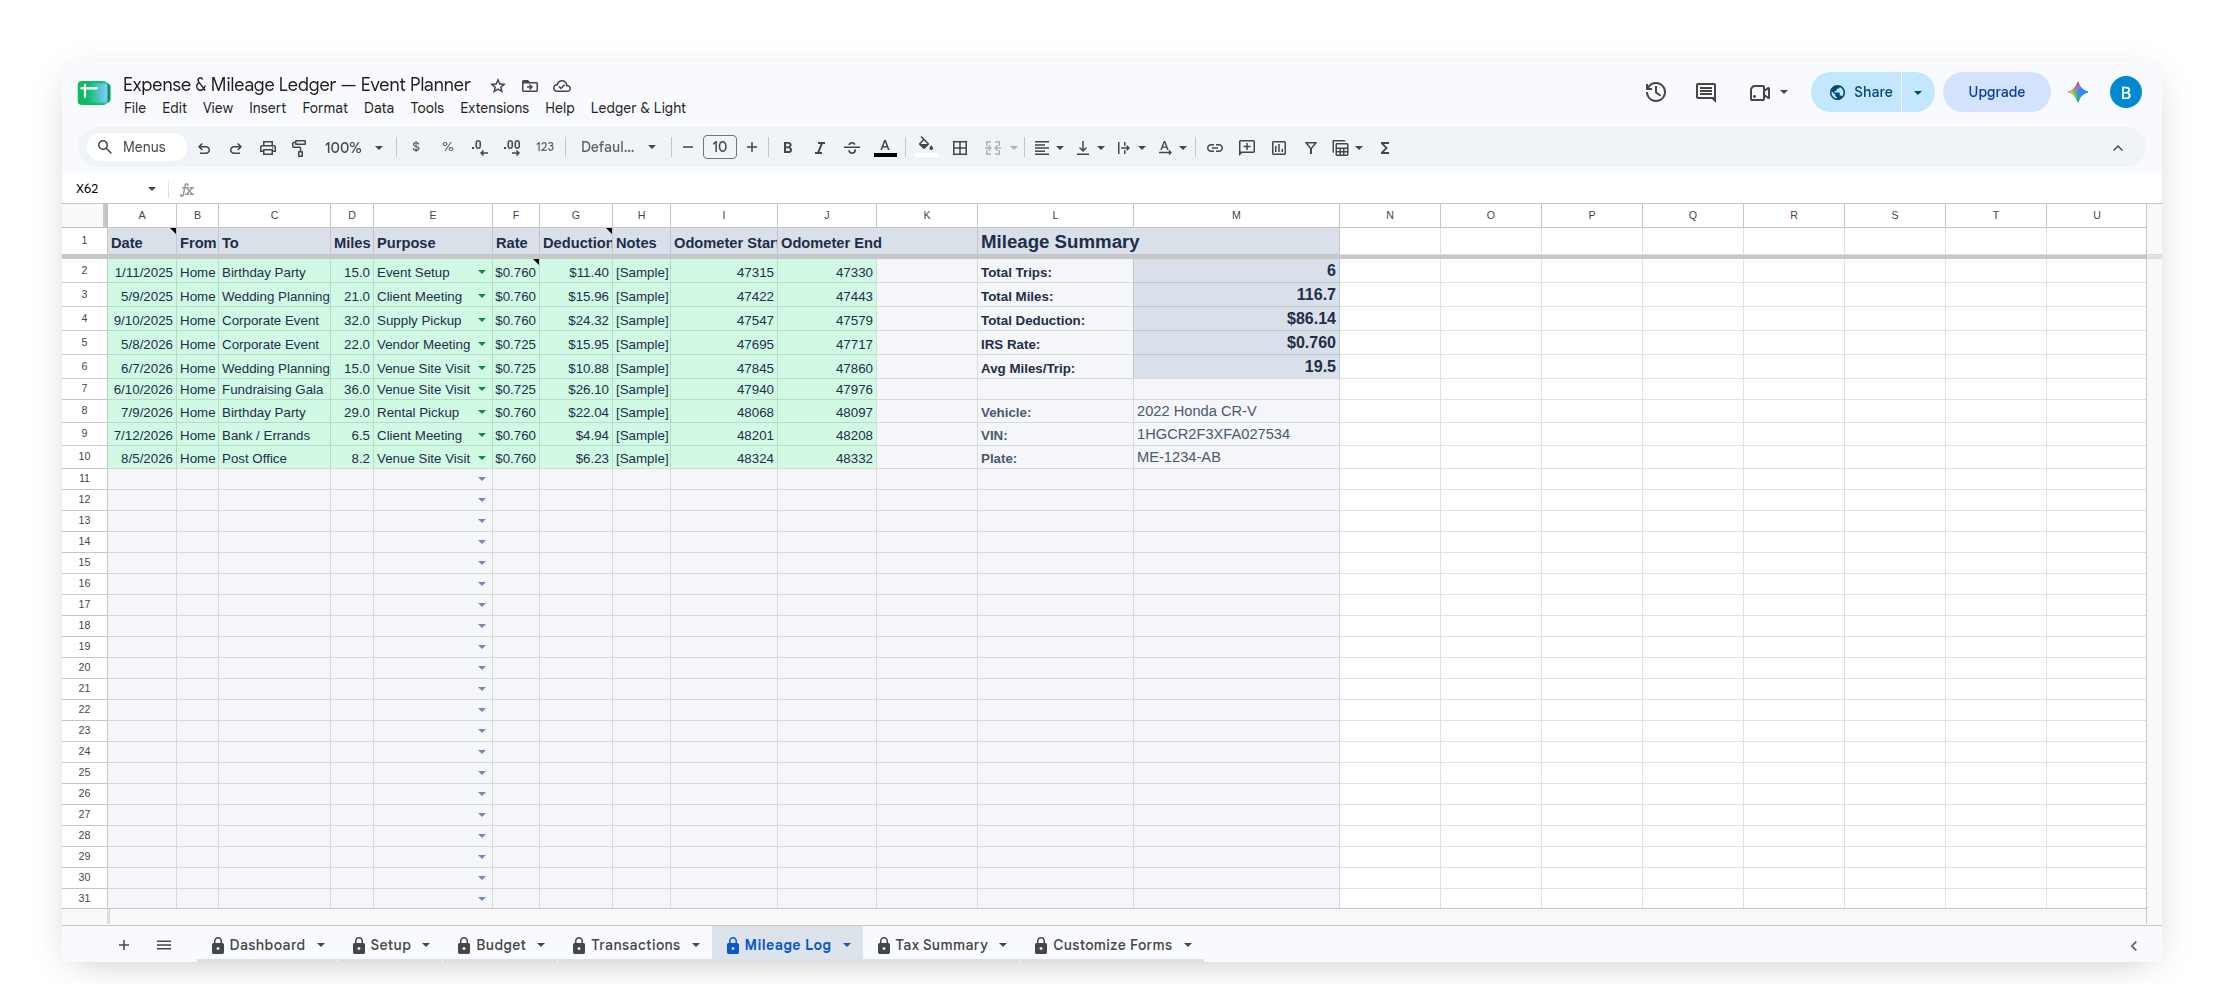Create a filter with the funnel icon

coord(1311,148)
